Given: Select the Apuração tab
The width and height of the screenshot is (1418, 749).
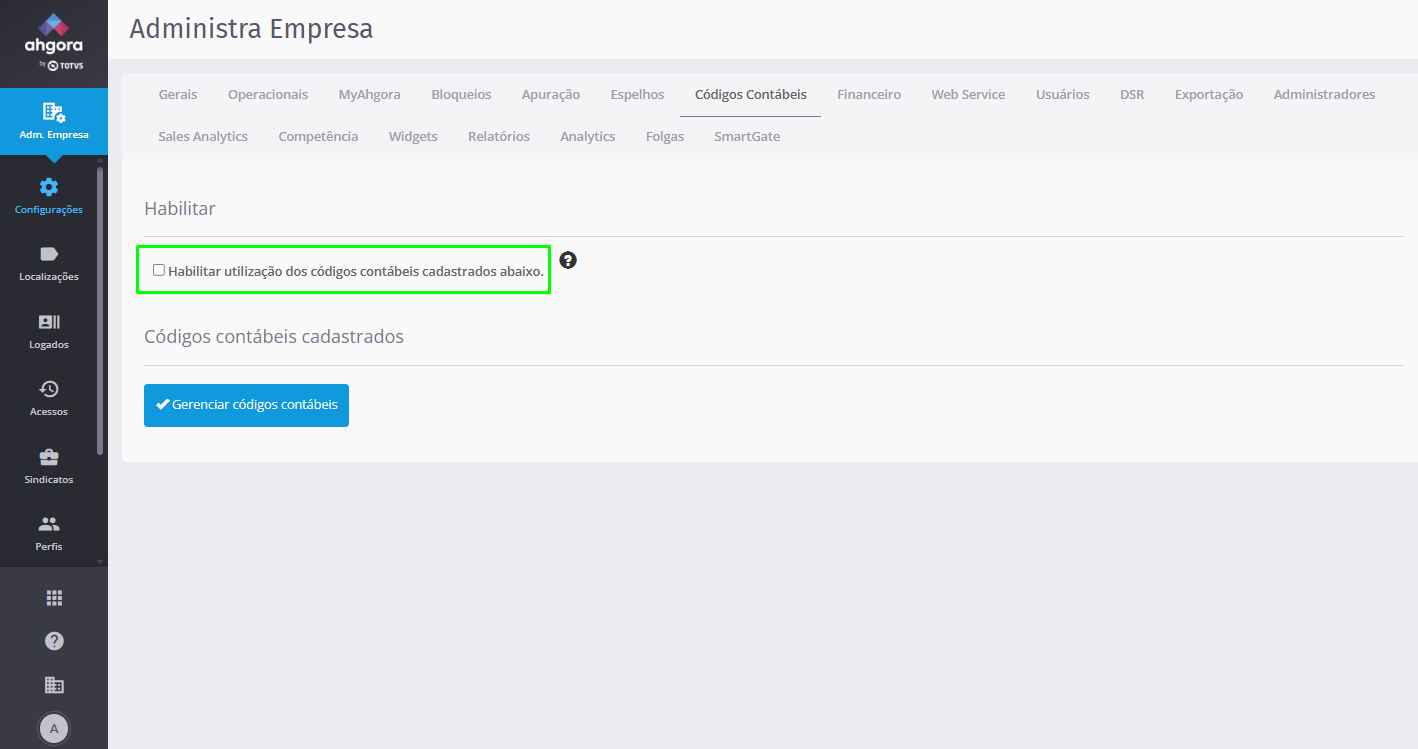Looking at the screenshot, I should tap(551, 95).
